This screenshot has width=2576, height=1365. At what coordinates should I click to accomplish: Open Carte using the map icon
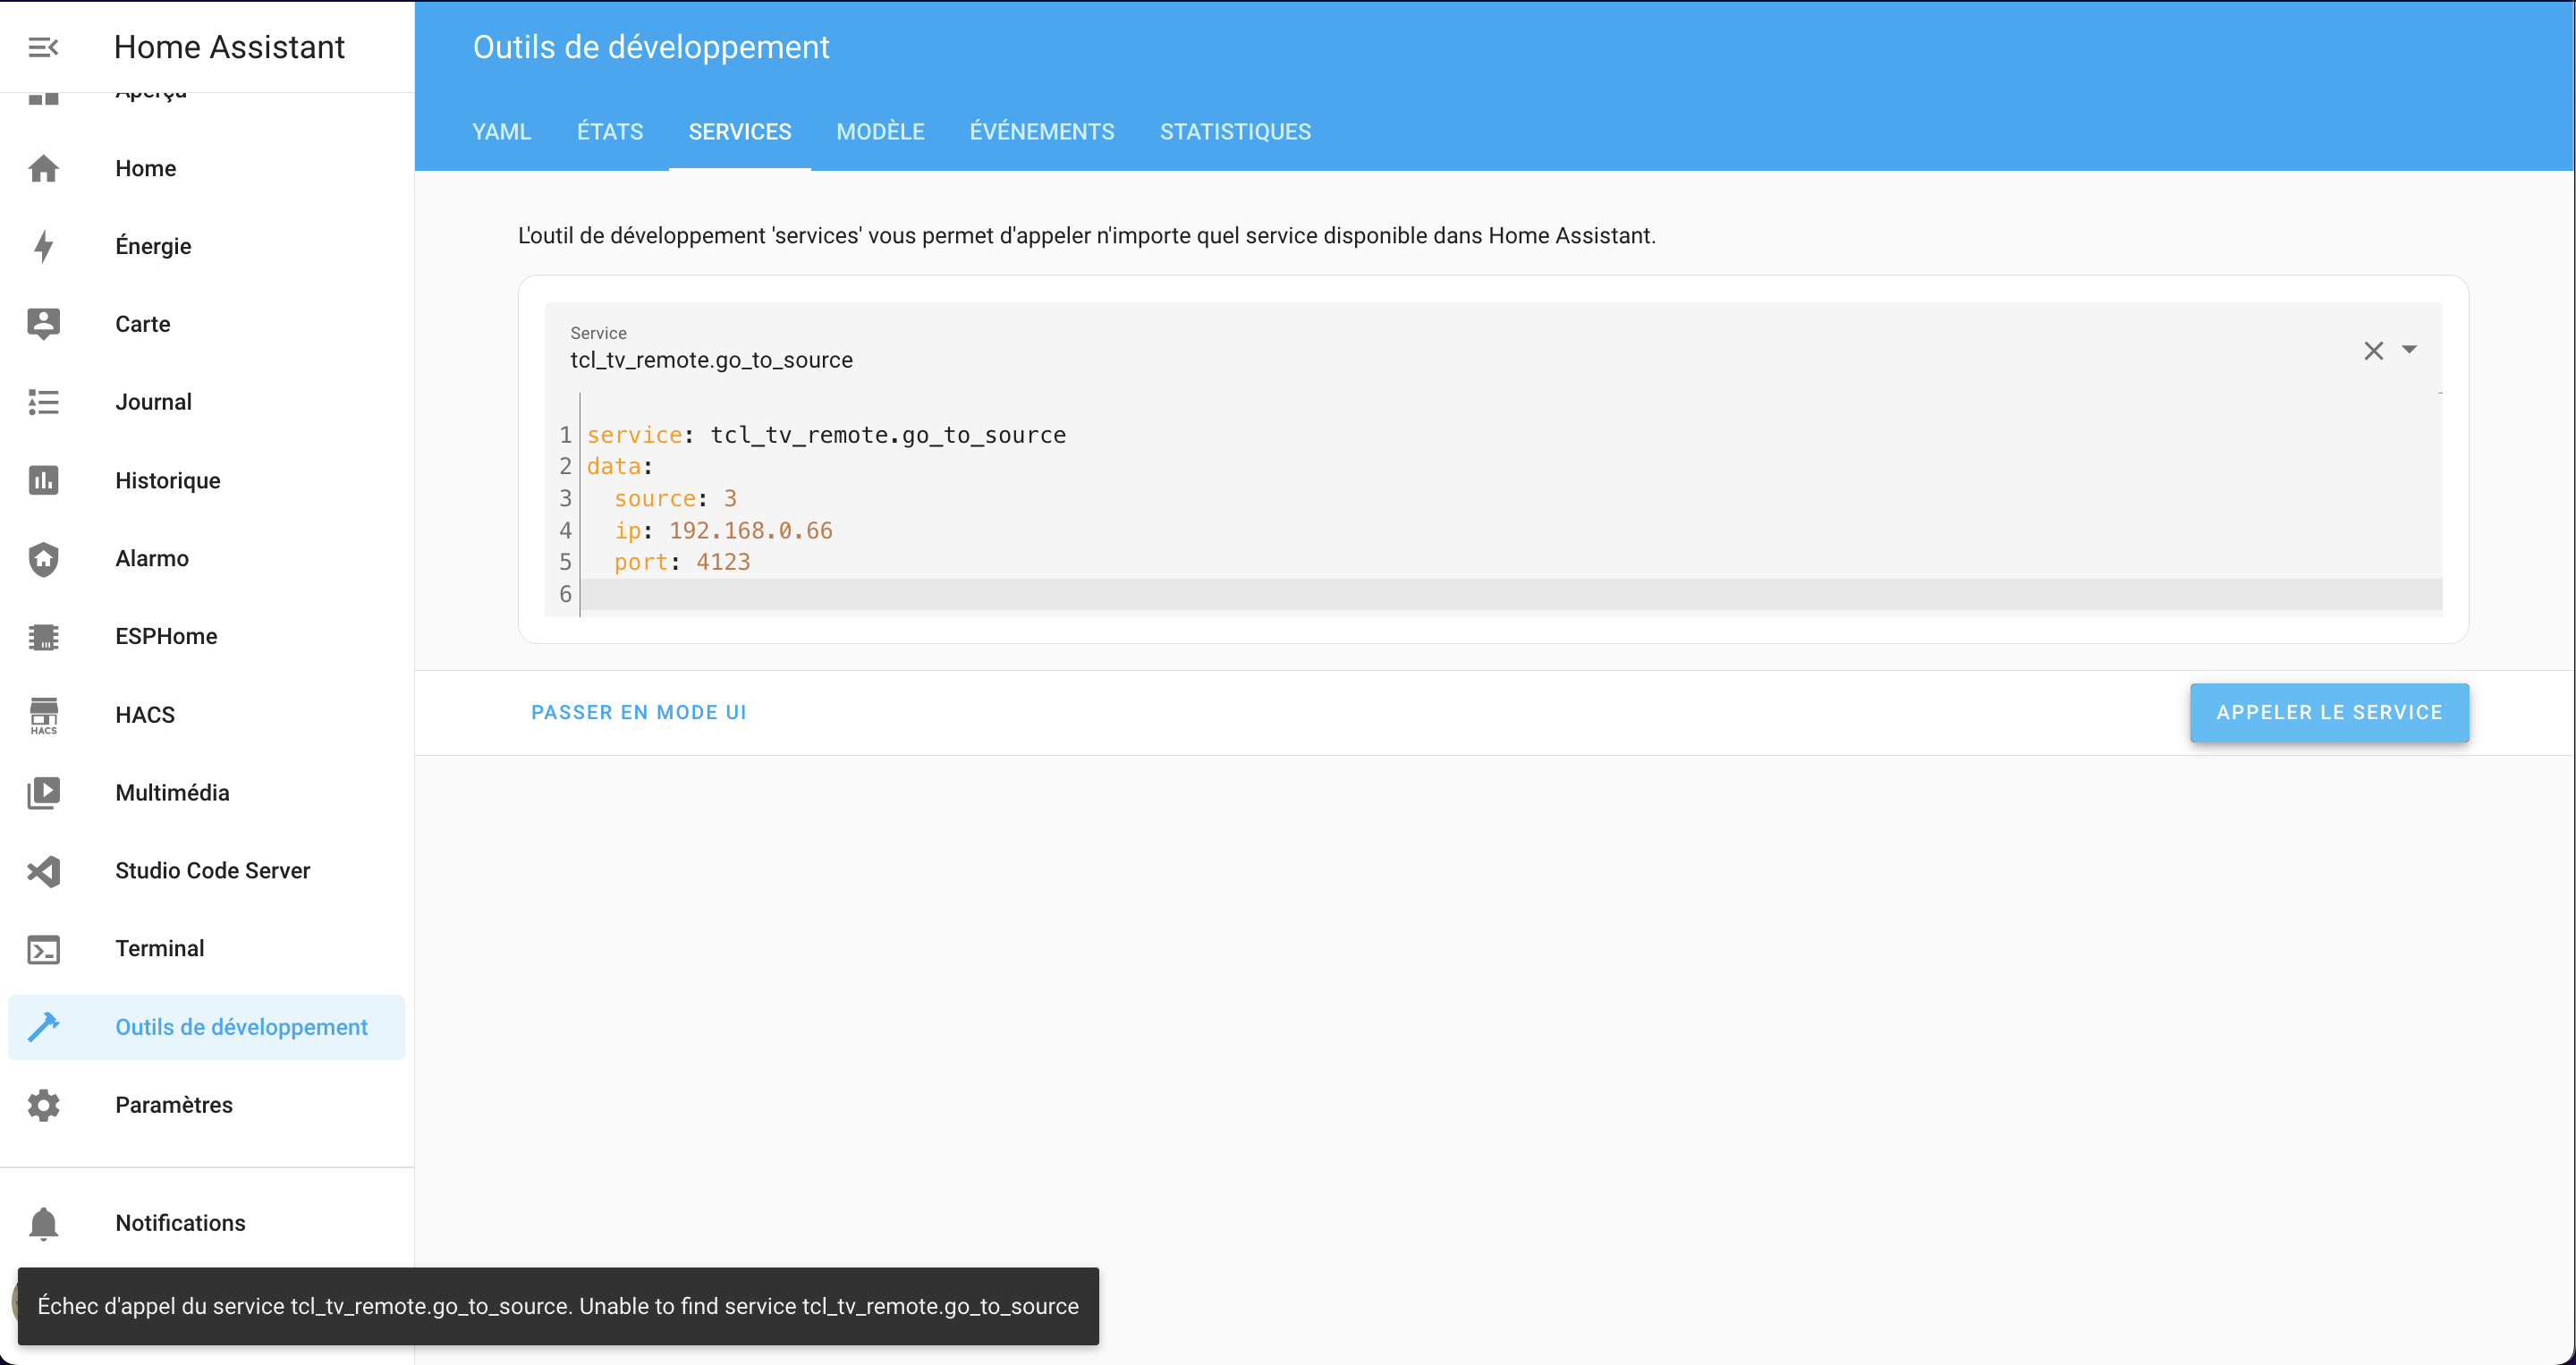tap(43, 323)
